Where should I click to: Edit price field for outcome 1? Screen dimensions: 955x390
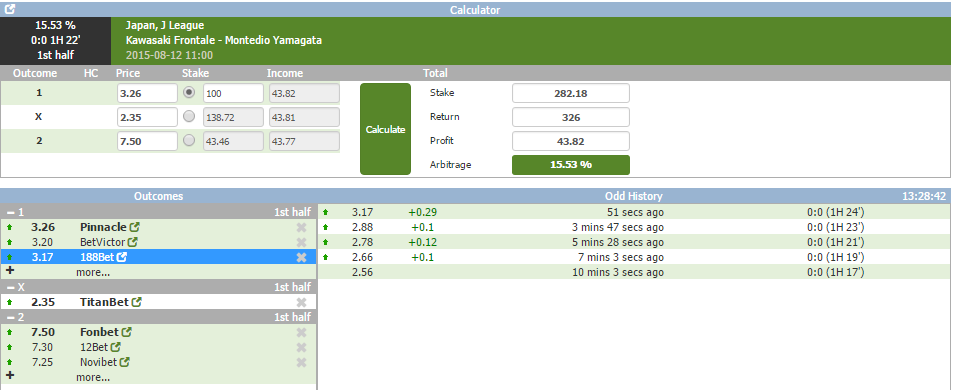point(147,93)
